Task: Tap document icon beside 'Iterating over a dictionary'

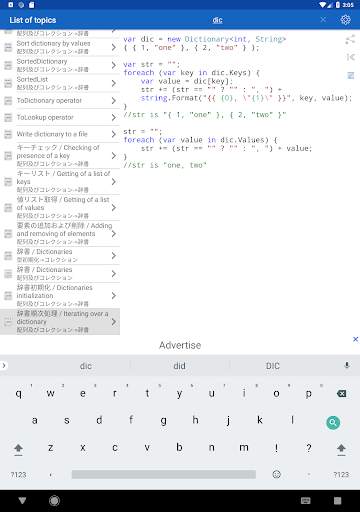Action: [8, 322]
